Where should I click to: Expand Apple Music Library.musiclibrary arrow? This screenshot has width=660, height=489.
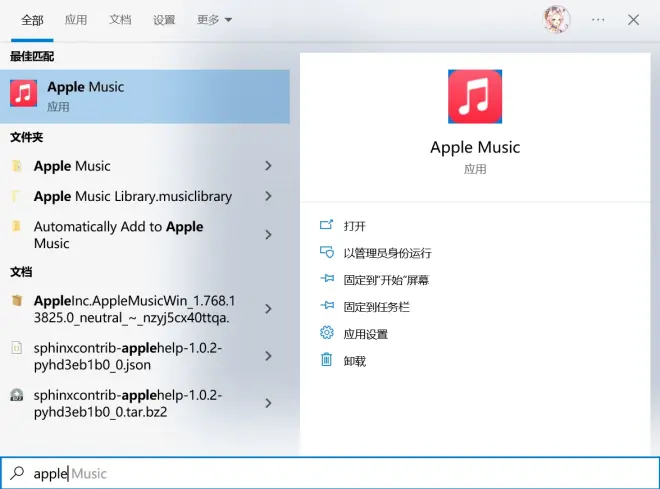pyautogui.click(x=268, y=196)
